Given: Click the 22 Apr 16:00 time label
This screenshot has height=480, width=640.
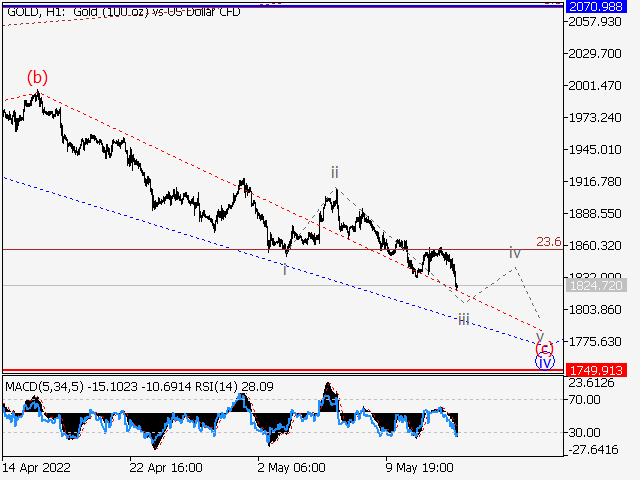Looking at the screenshot, I should coord(166,467).
